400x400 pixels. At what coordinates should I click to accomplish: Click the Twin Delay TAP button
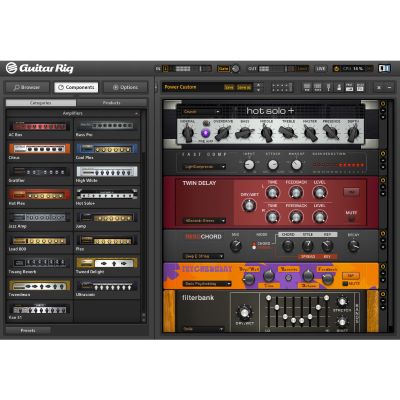click(x=351, y=192)
